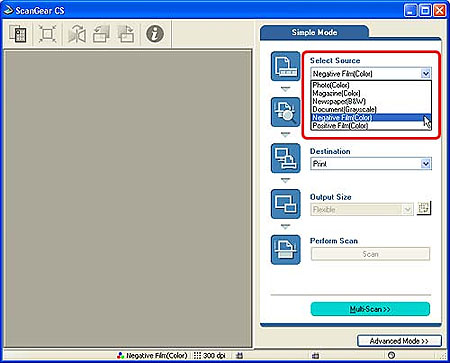This screenshot has width=450, height=363.
Task: Click the preview magnifier step icon
Action: point(286,112)
